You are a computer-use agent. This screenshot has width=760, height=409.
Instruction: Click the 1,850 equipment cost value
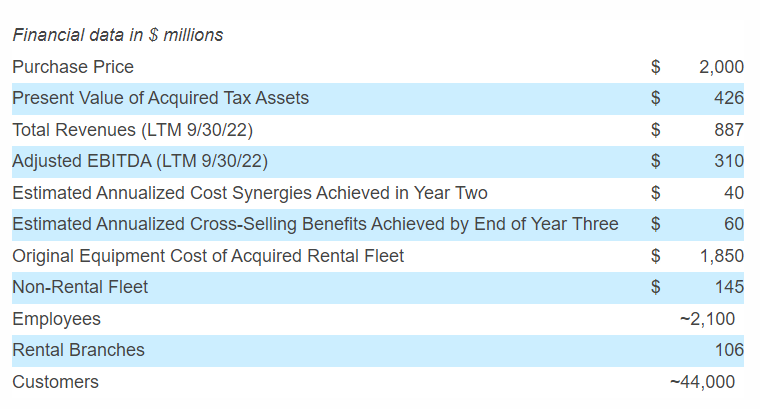click(x=722, y=256)
